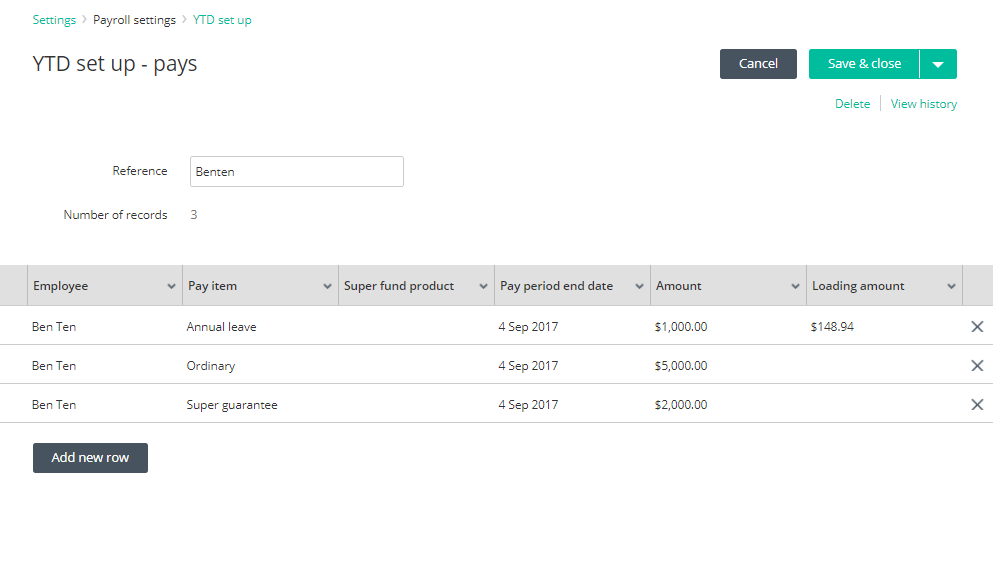Open the View history link
Viewport: 993px width, 561px height.
(923, 104)
